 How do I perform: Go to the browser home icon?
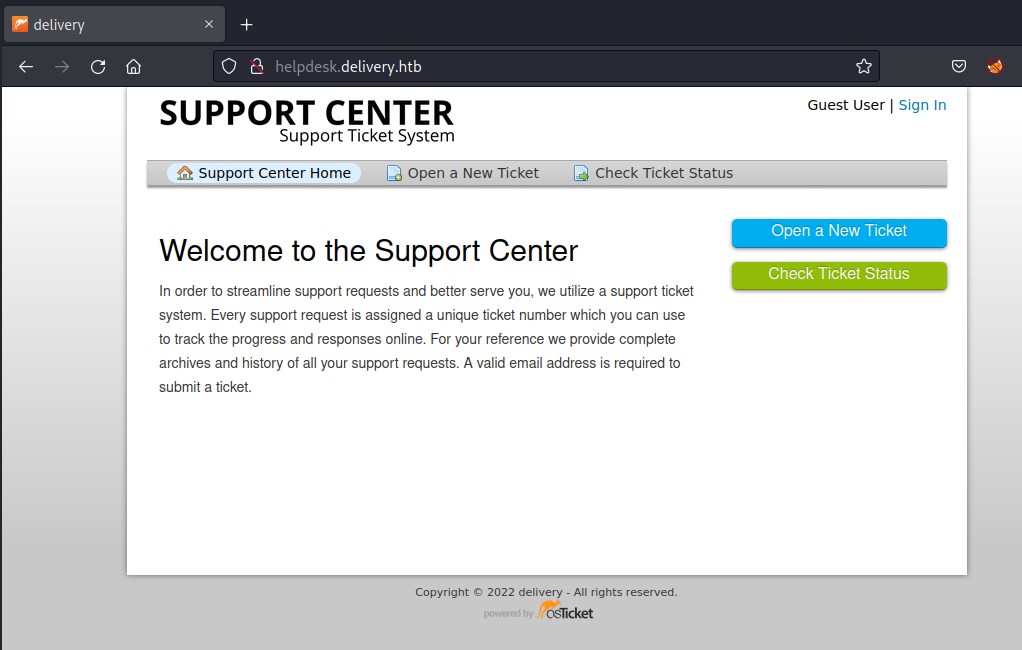coord(133,67)
